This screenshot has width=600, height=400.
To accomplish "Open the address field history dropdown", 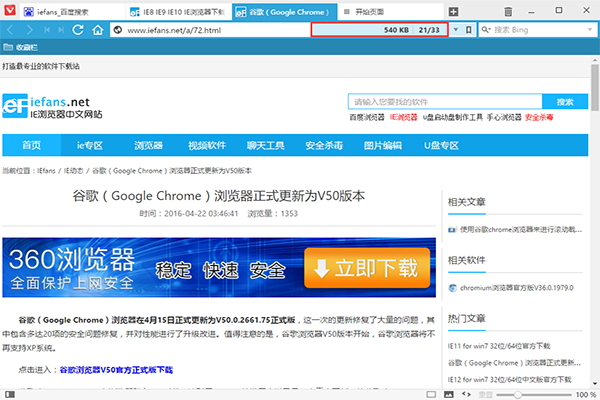I will point(456,30).
